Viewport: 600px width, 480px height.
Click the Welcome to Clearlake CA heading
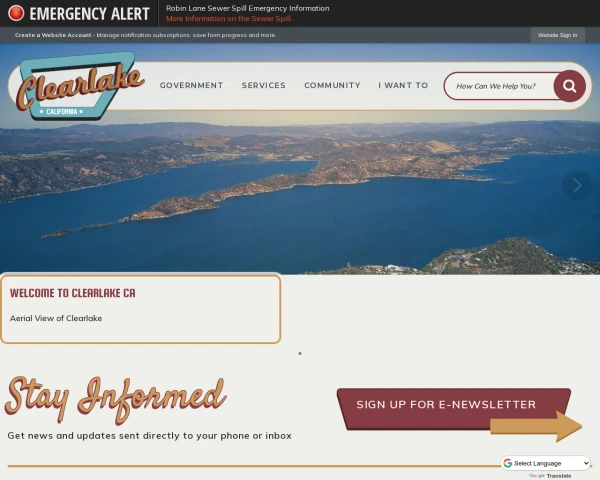tap(72, 293)
